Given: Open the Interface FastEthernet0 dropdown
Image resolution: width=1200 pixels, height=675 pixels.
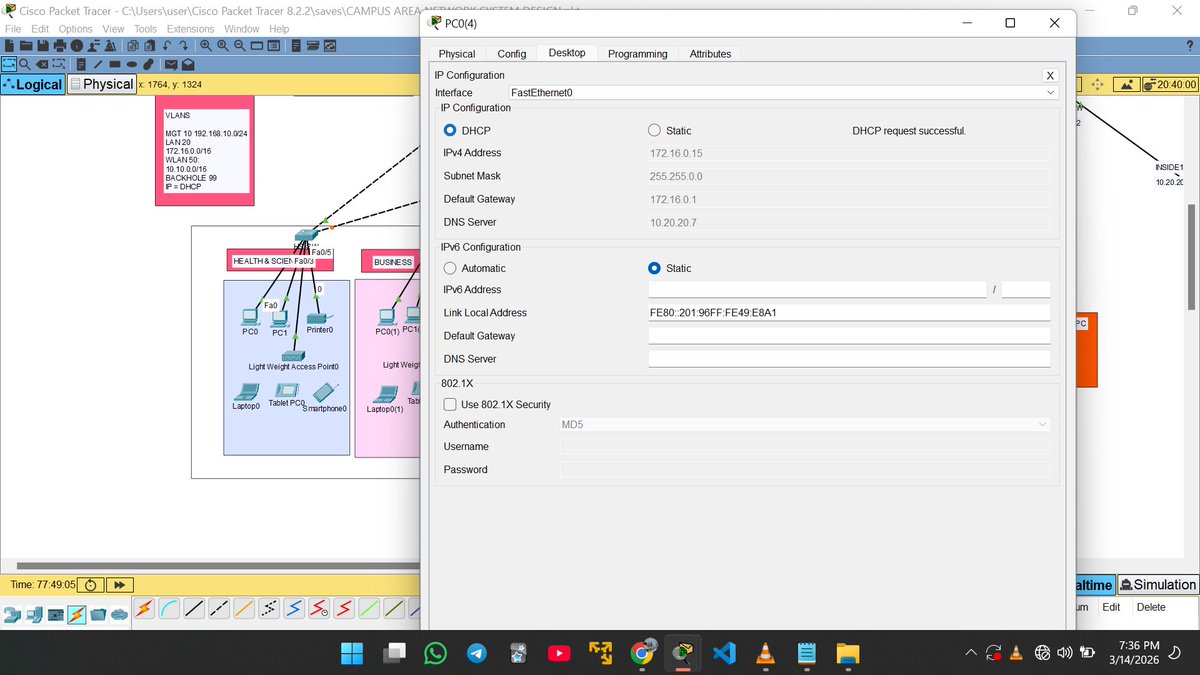Looking at the screenshot, I should (x=783, y=92).
